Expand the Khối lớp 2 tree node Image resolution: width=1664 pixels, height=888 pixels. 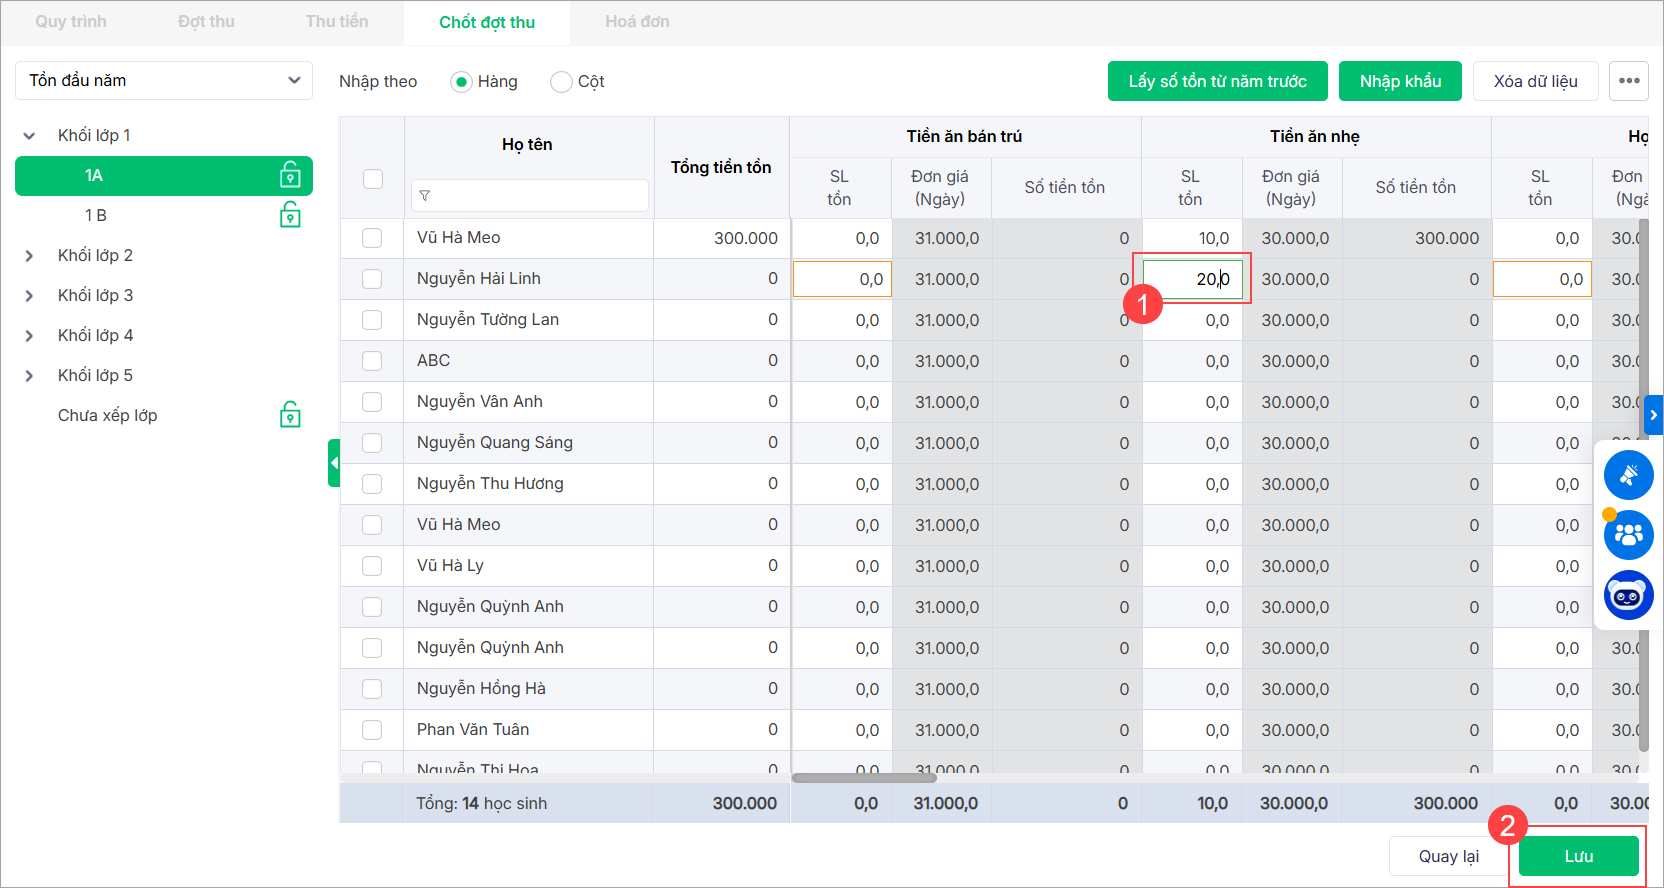tap(29, 256)
